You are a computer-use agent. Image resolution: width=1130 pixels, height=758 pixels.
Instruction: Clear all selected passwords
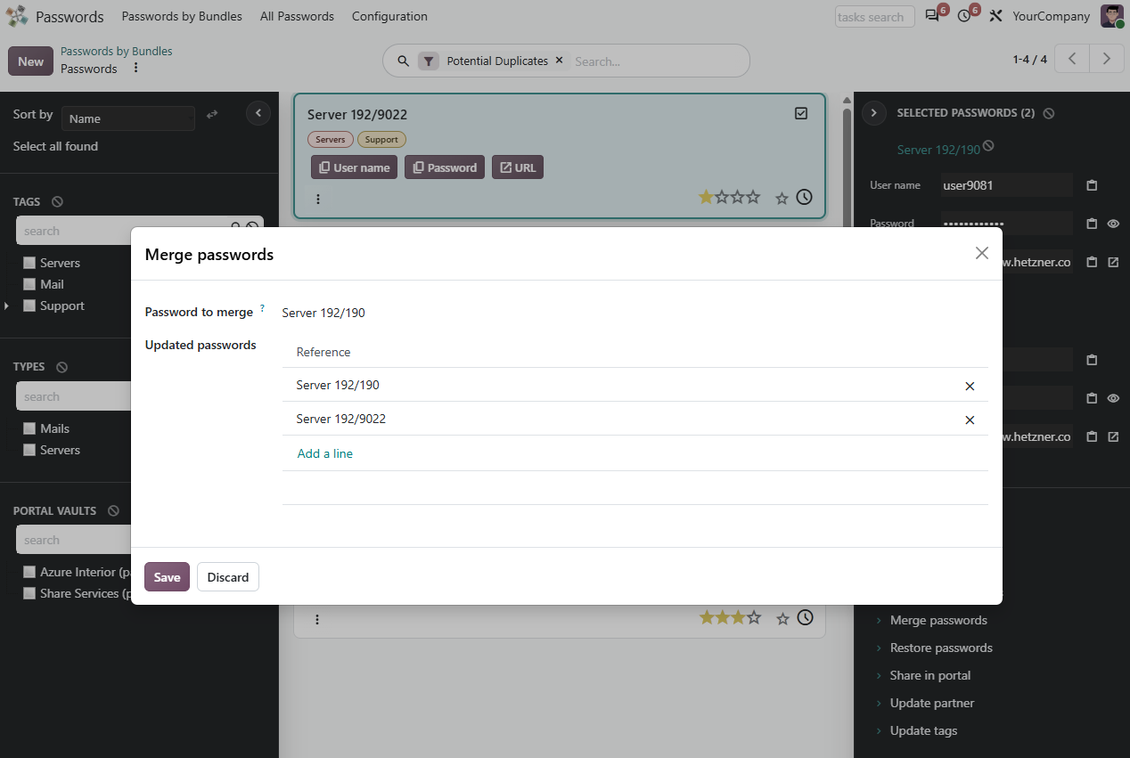(x=1049, y=113)
